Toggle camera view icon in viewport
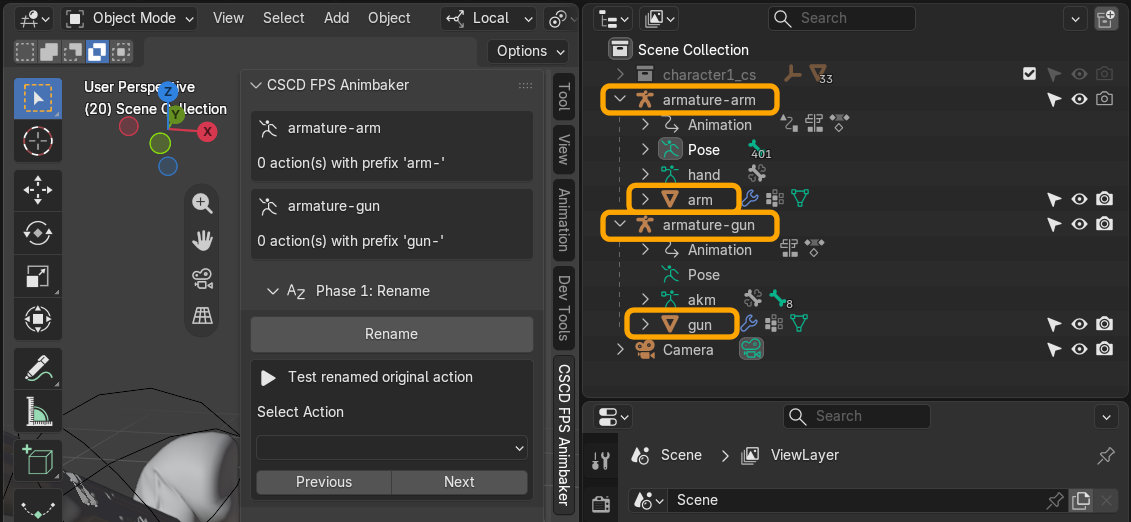 pyautogui.click(x=202, y=279)
